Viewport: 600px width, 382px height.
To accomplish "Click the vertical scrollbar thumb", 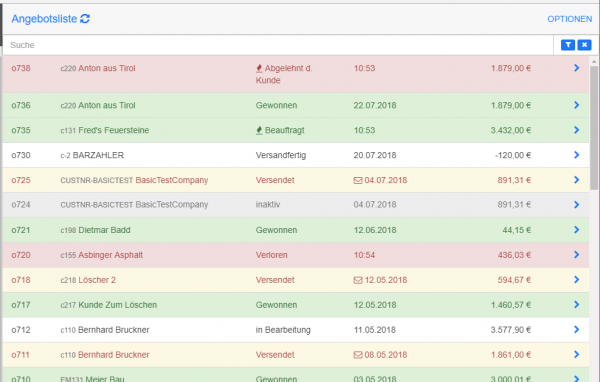I will (594, 127).
